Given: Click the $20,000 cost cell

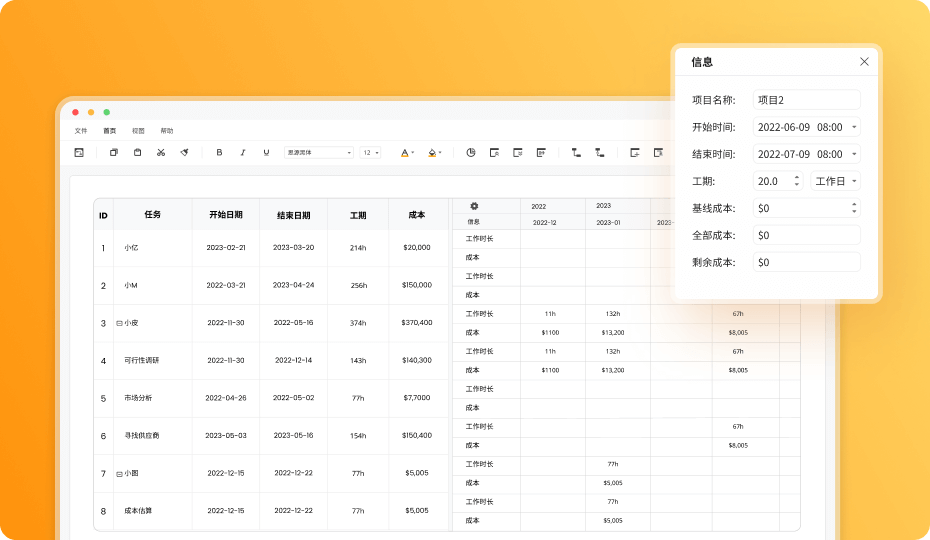Looking at the screenshot, I should tap(417, 247).
